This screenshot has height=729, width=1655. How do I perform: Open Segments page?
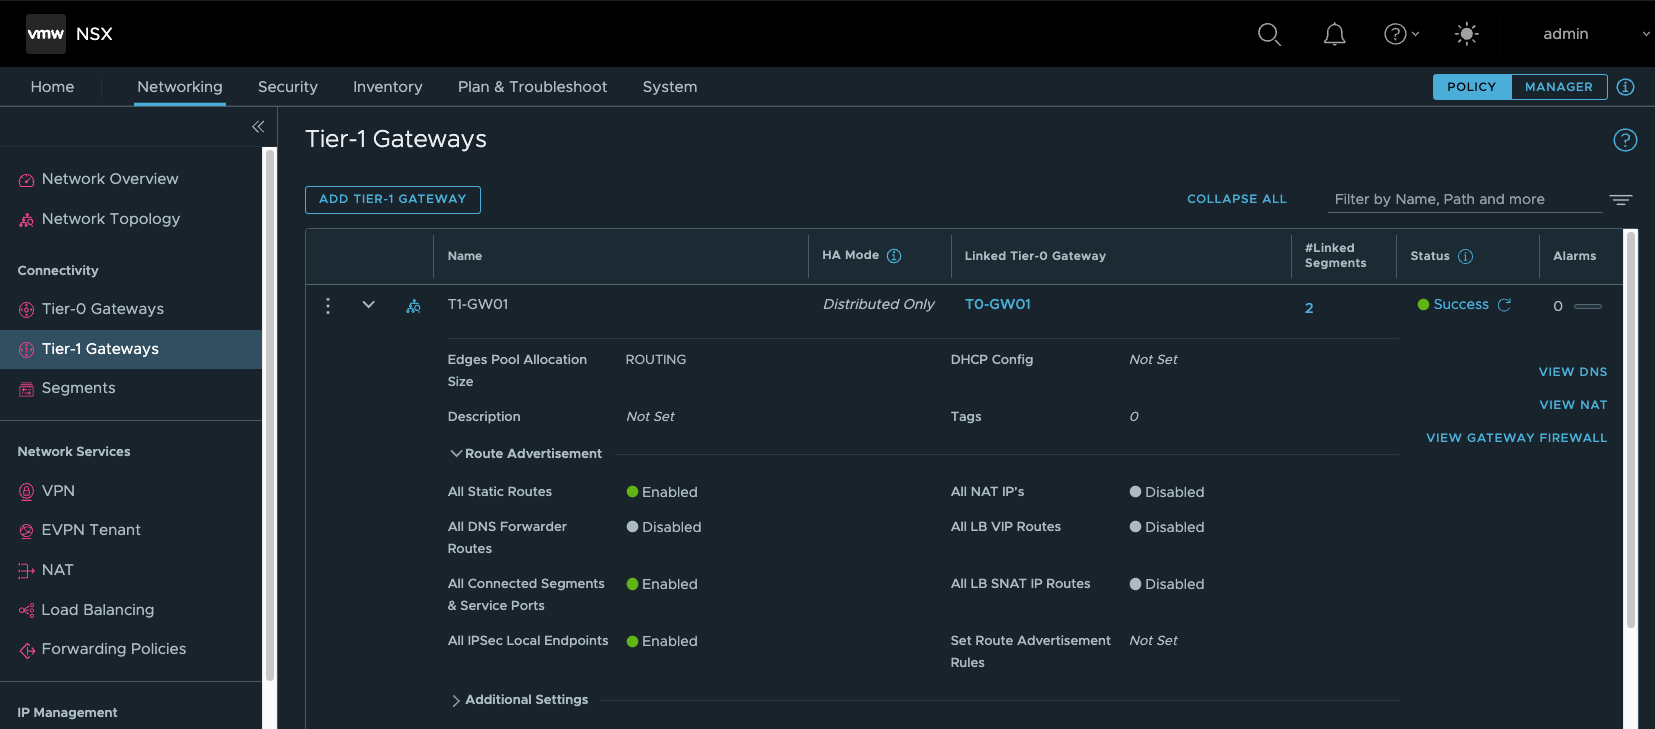point(79,388)
